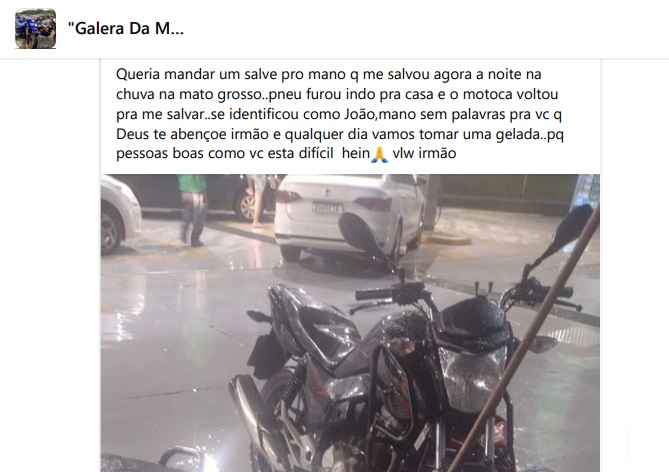This screenshot has width=669, height=472.
Task: Click the black helmet on the handlebars
Action: point(476,318)
